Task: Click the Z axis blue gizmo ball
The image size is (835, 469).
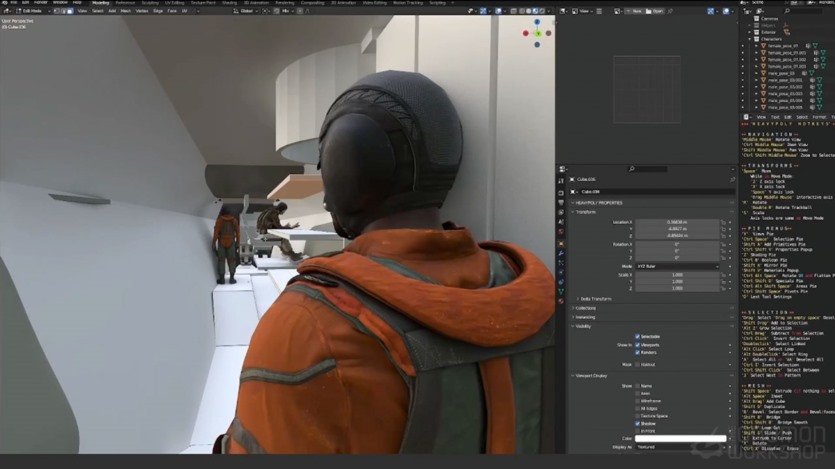Action: pyautogui.click(x=537, y=22)
